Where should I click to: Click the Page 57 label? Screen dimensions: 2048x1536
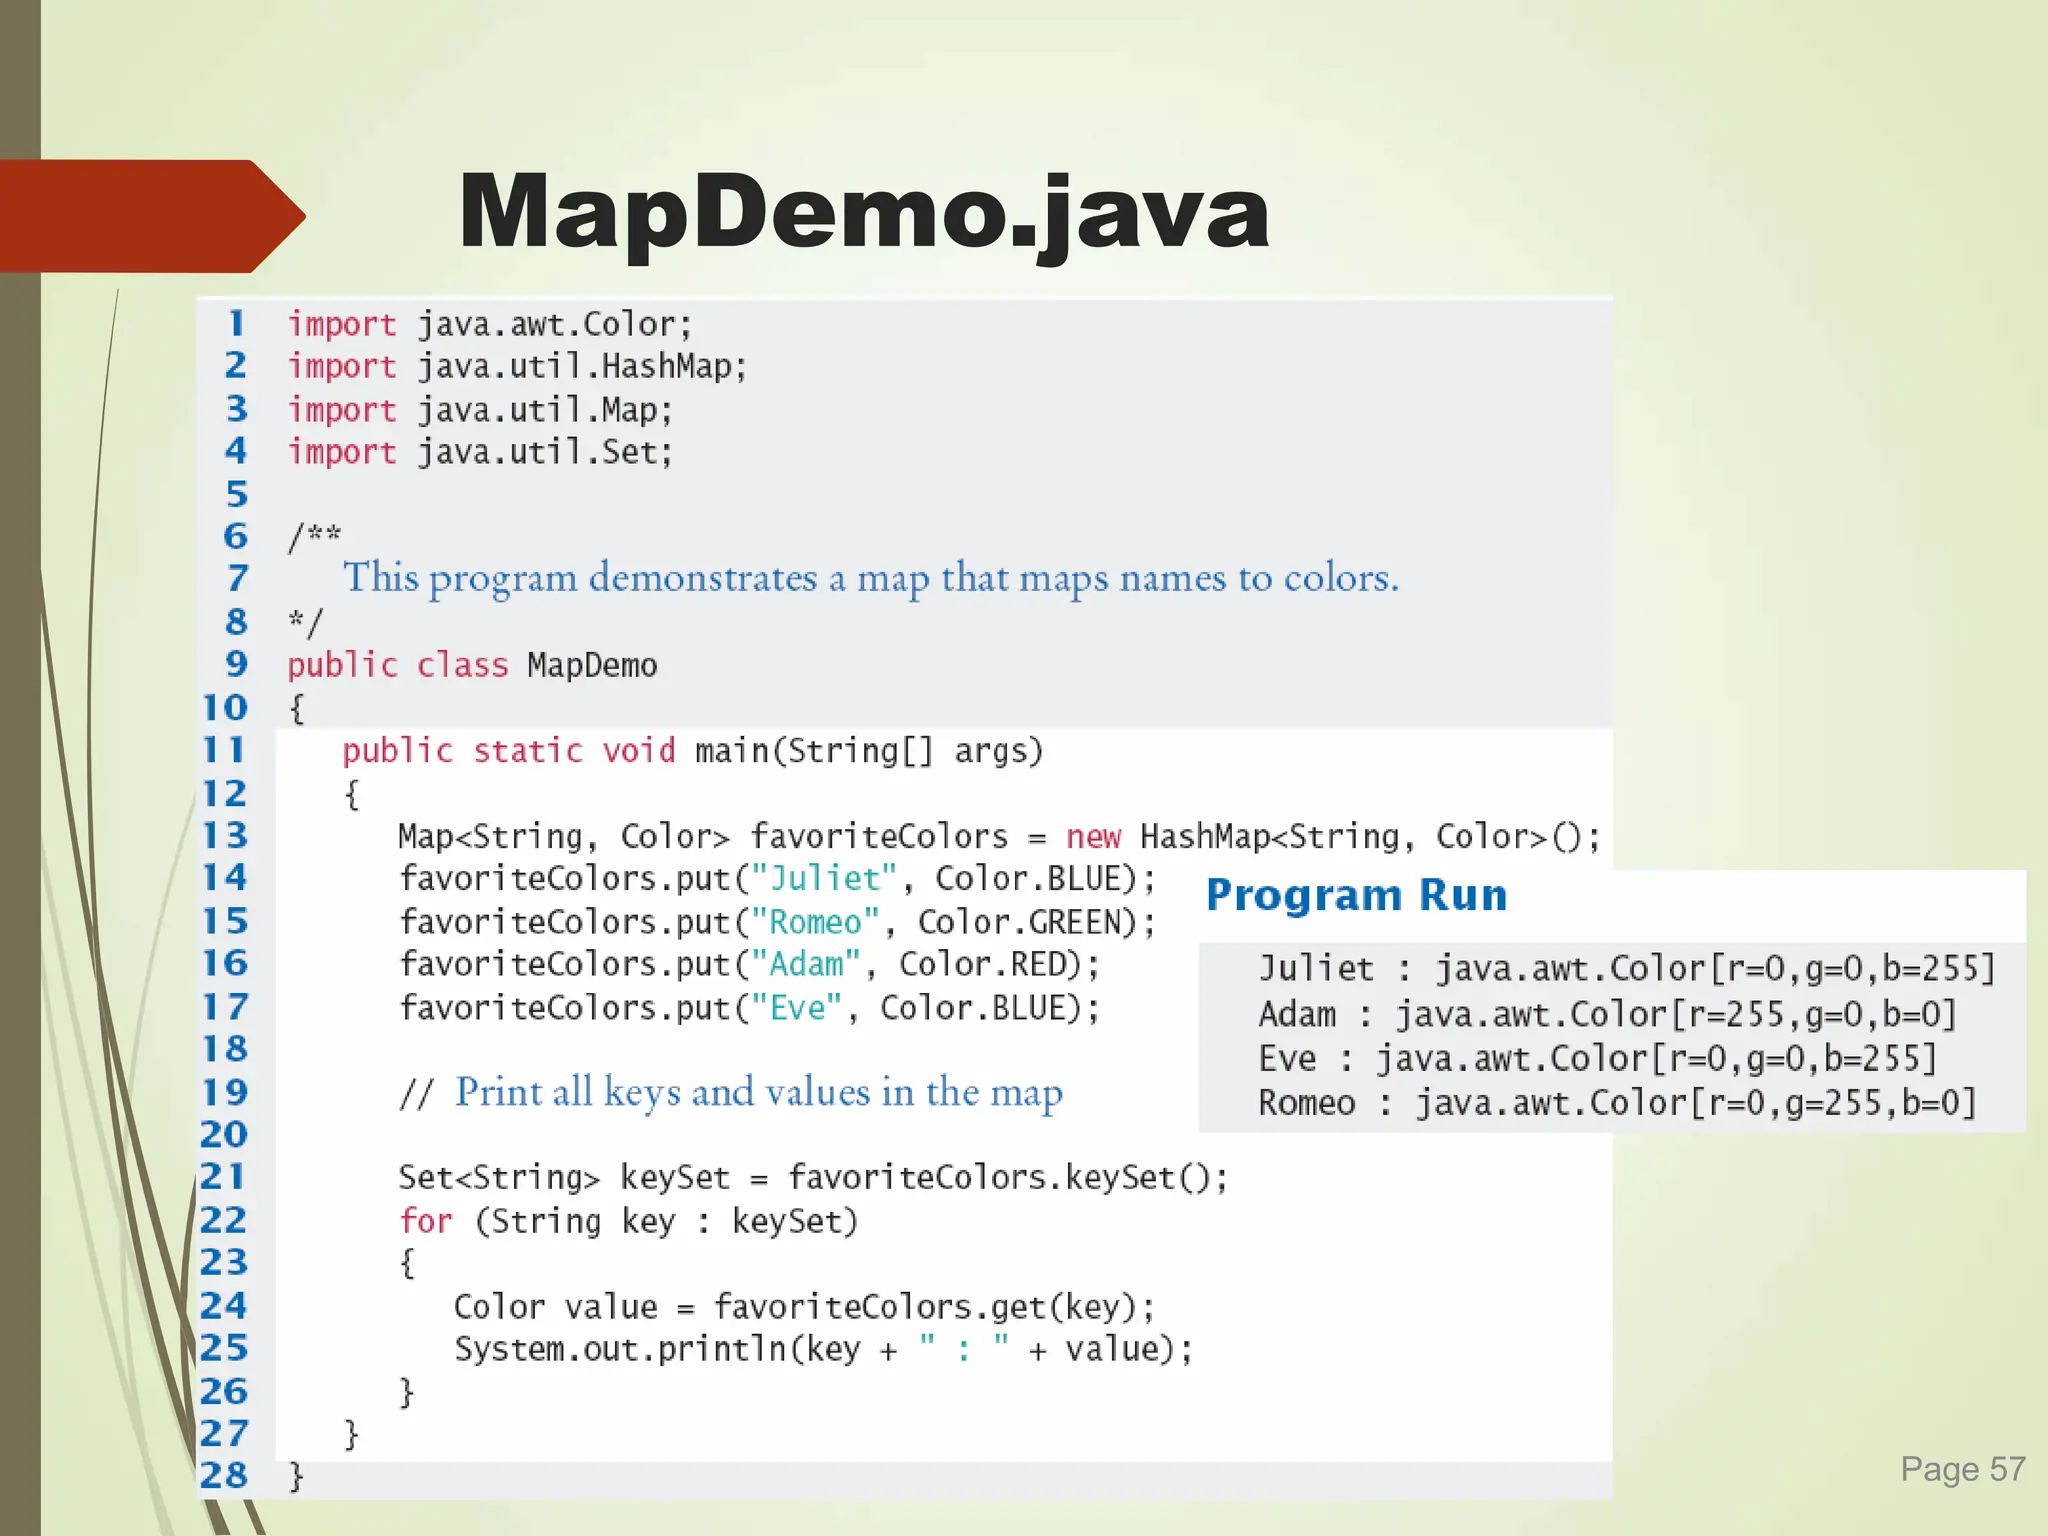click(1962, 1469)
